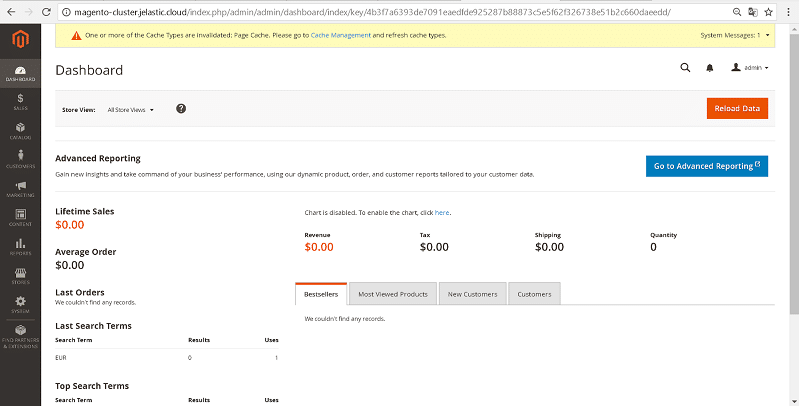799x406 pixels.
Task: Click the Reload Data button
Action: click(736, 108)
